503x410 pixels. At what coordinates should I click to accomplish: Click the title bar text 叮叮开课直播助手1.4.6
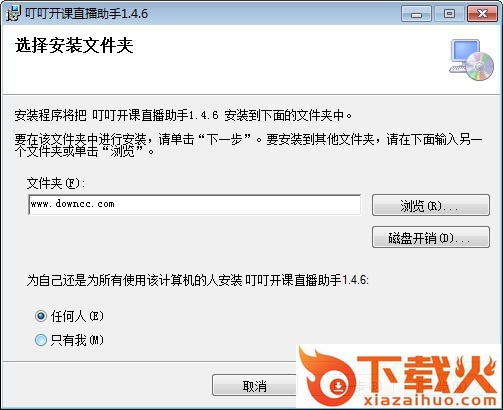(x=86, y=14)
